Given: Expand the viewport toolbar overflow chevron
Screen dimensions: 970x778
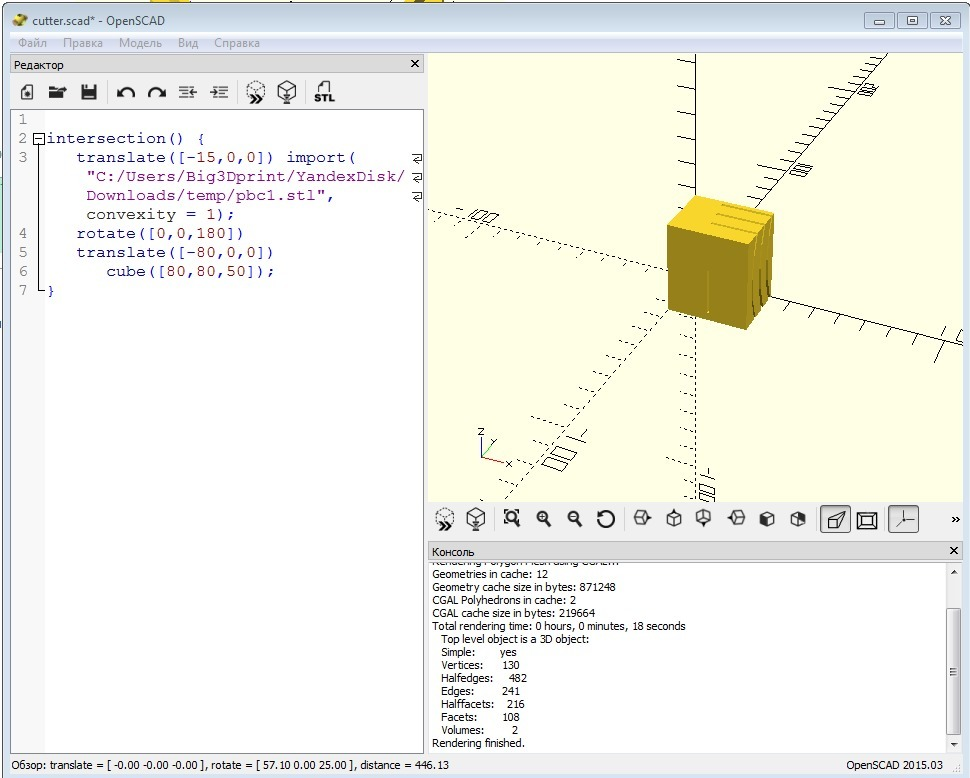Looking at the screenshot, I should coord(955,519).
